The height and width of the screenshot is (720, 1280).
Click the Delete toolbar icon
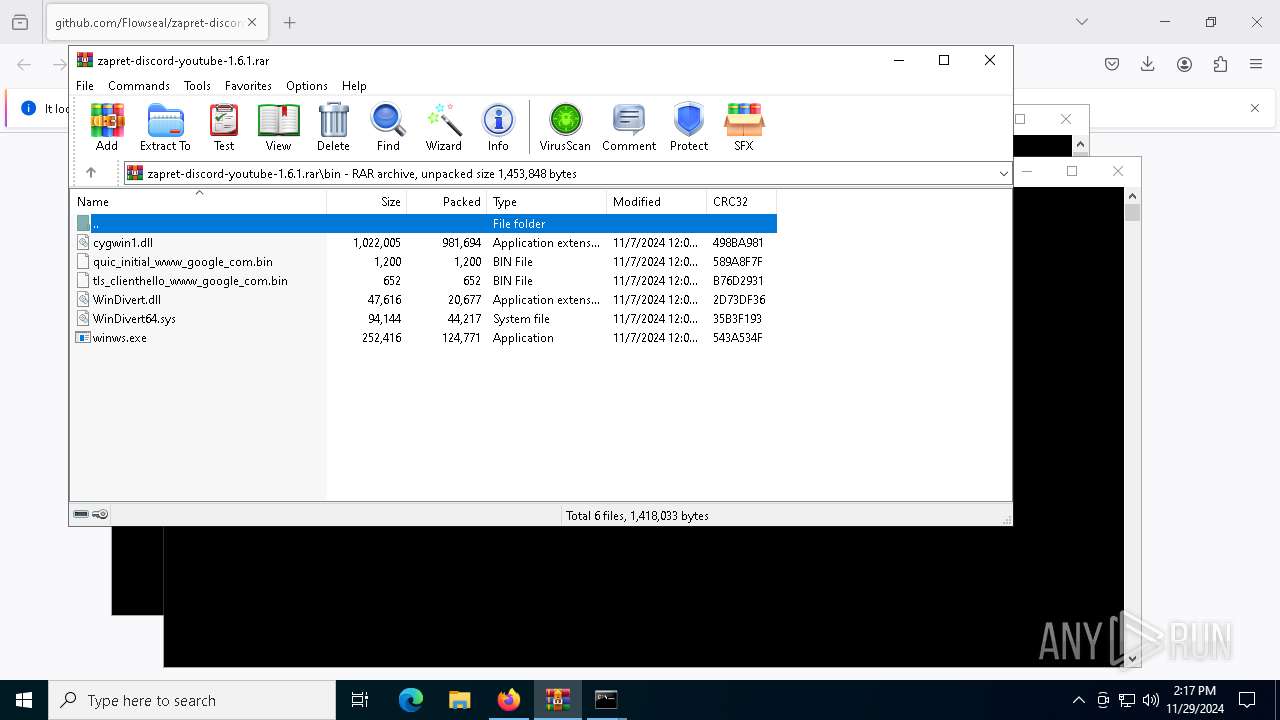(x=333, y=127)
